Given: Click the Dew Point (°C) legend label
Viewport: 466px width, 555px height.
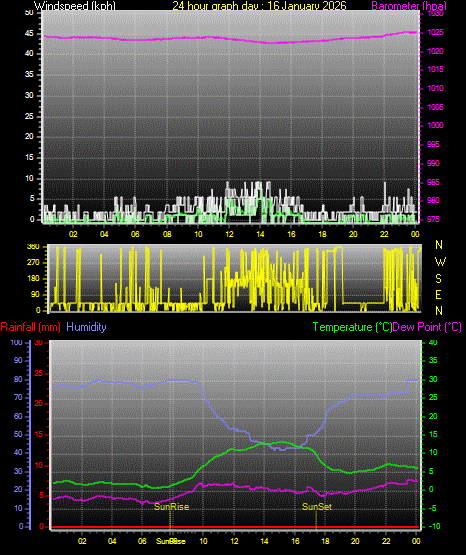Looking at the screenshot, I should pos(427,327).
